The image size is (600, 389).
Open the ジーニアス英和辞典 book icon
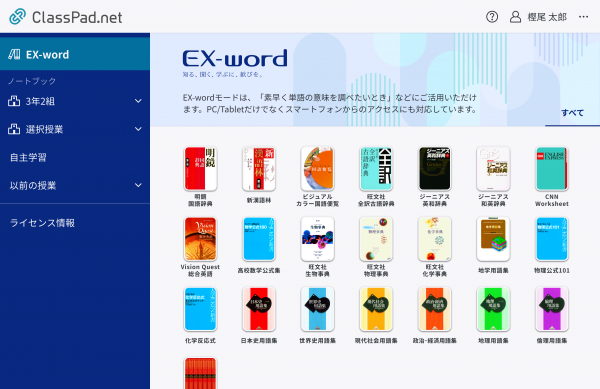434,169
